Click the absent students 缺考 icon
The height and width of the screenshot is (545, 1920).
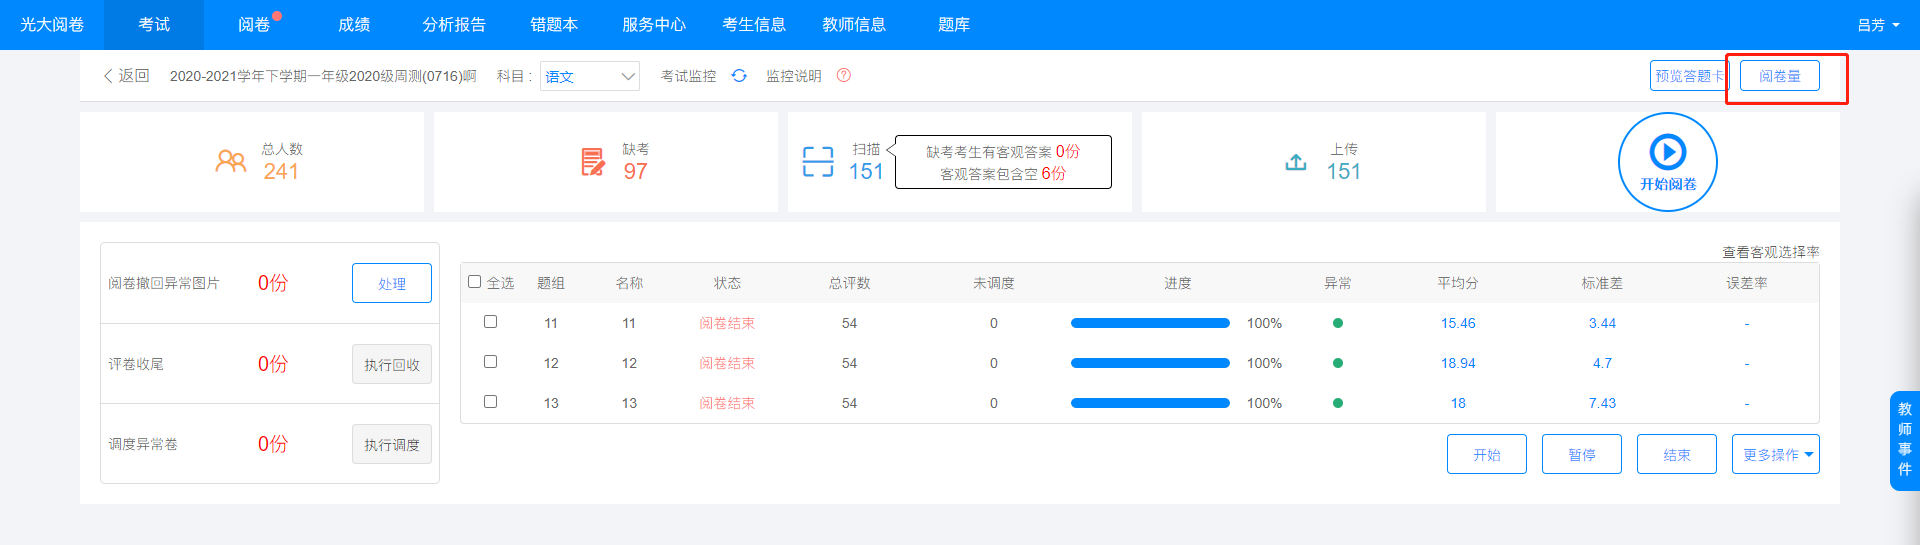click(x=593, y=161)
